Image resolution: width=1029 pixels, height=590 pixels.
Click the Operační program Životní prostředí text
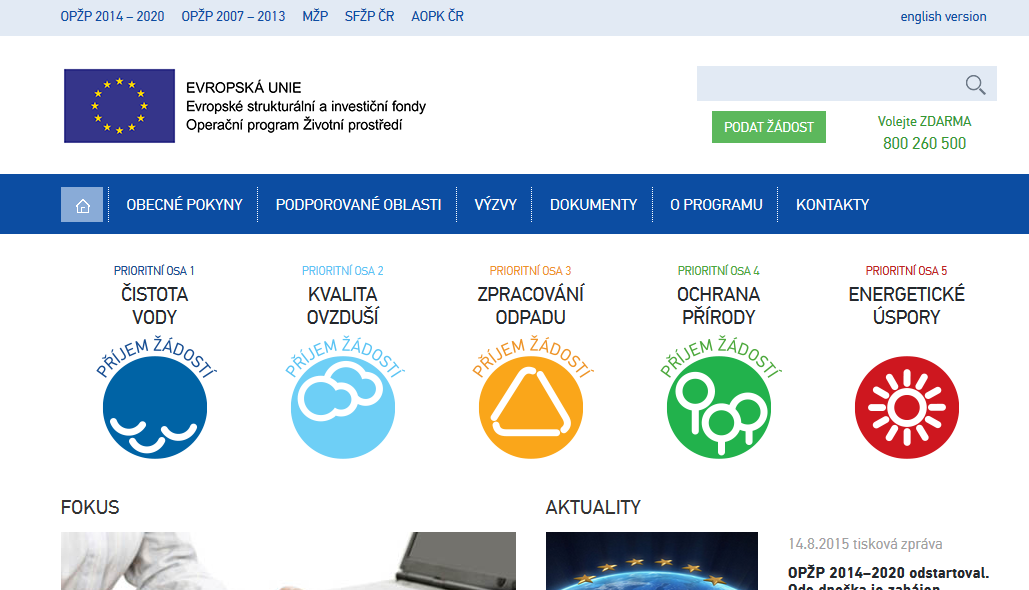(294, 125)
